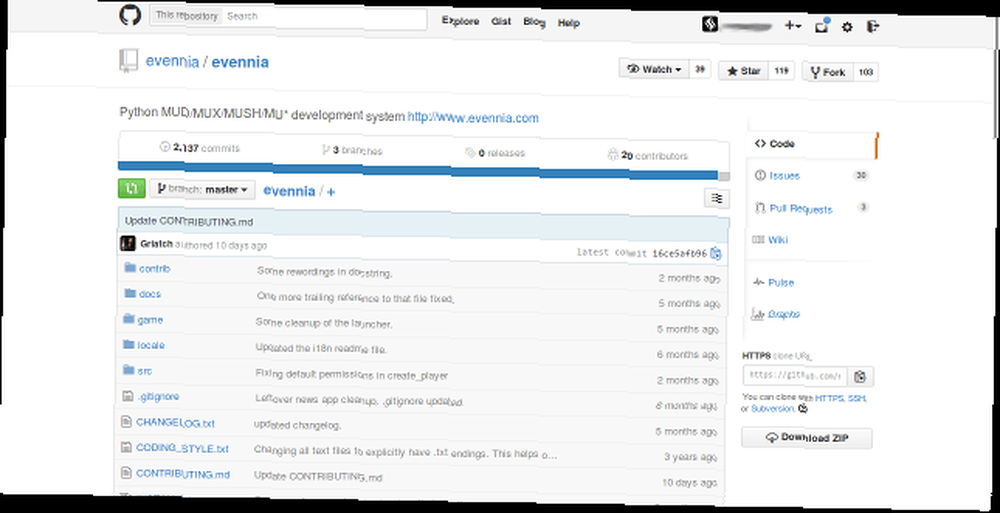Open http://www.evennia.com link
This screenshot has width=1000, height=513.
pos(473,118)
